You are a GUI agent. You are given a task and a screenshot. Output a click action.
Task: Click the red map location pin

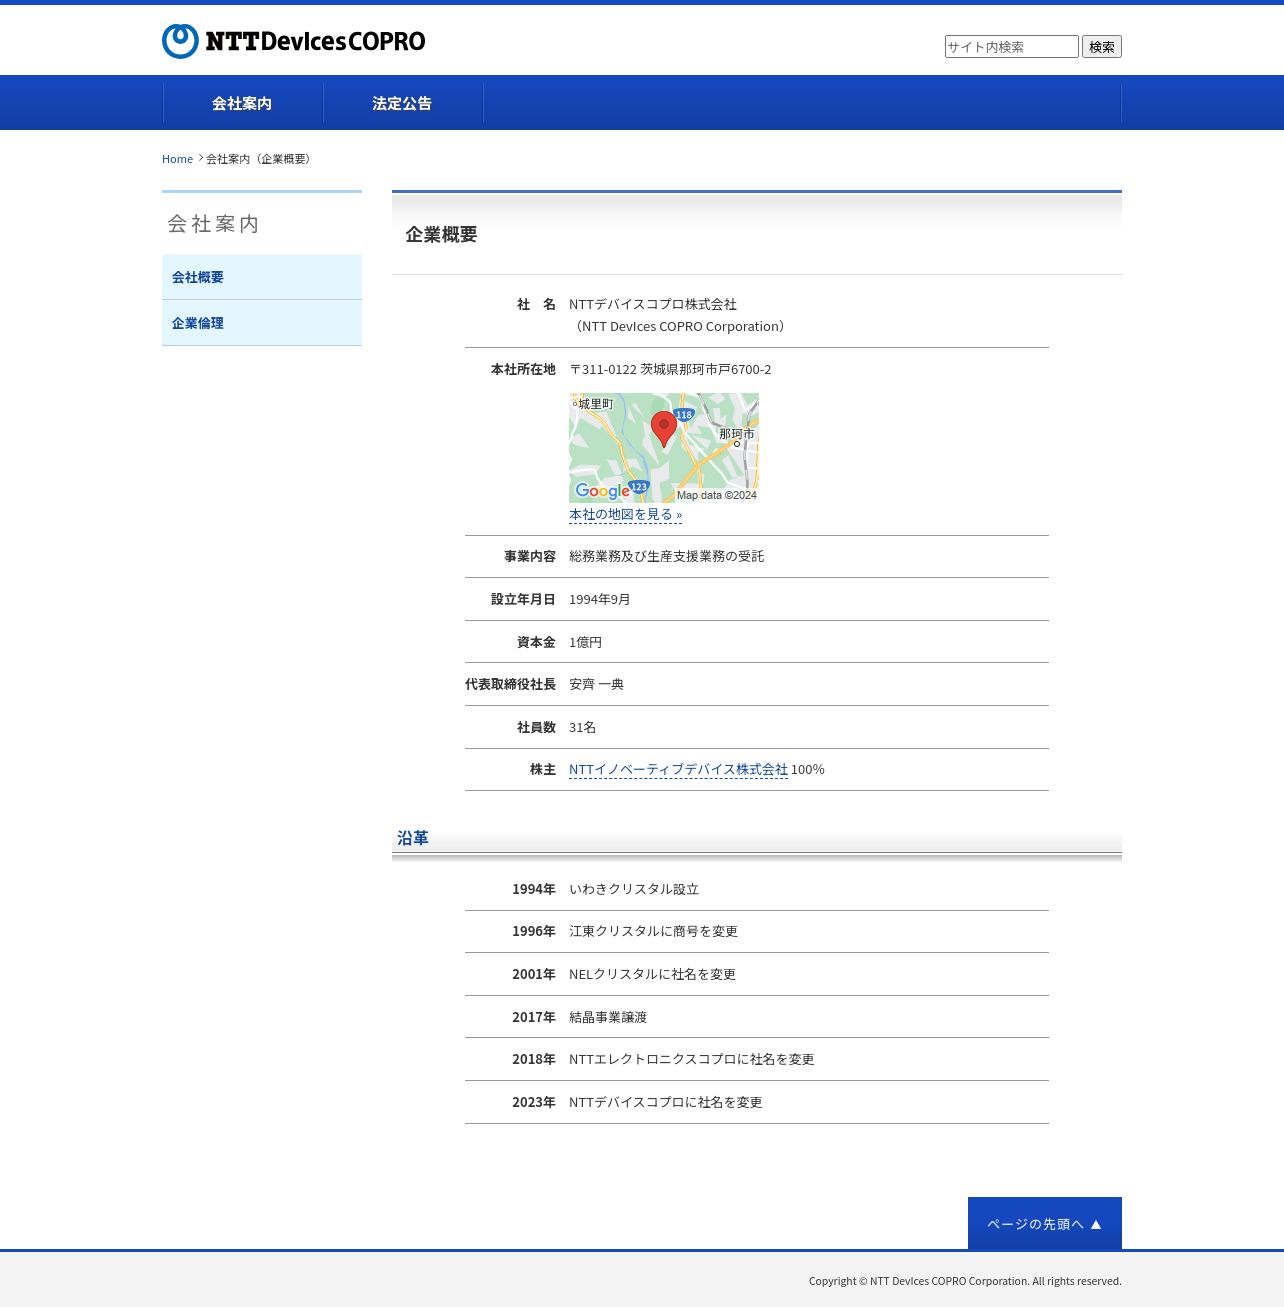(663, 429)
